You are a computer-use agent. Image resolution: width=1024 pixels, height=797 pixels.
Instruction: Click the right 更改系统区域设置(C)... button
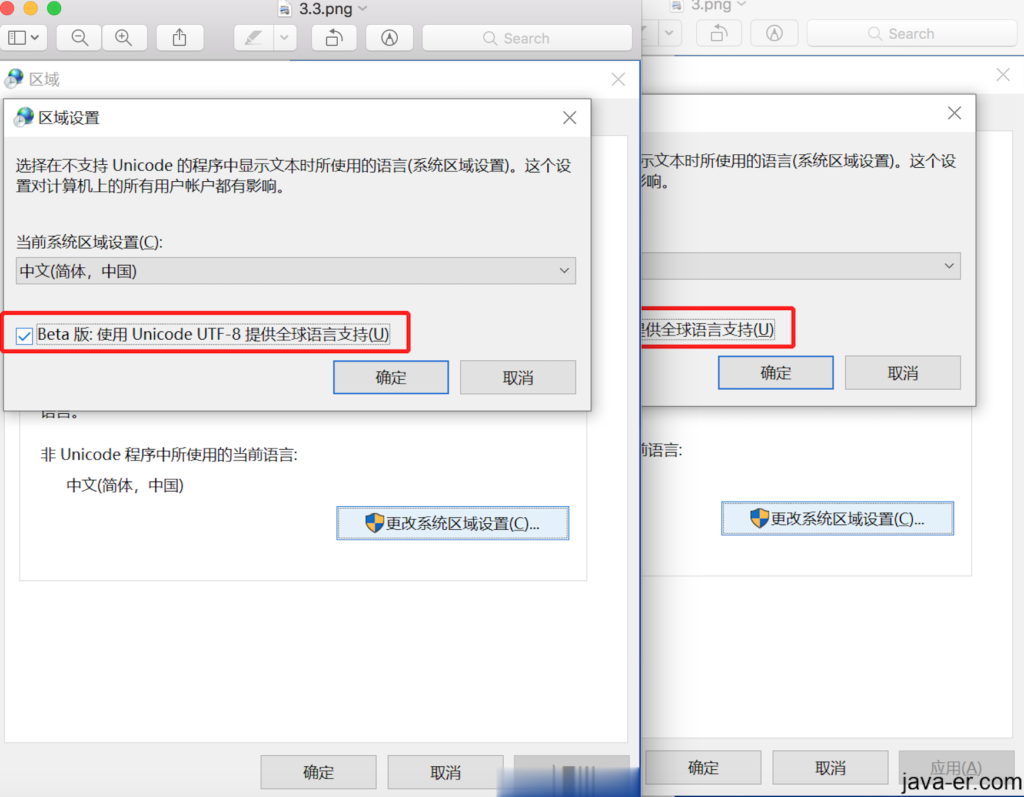(837, 518)
